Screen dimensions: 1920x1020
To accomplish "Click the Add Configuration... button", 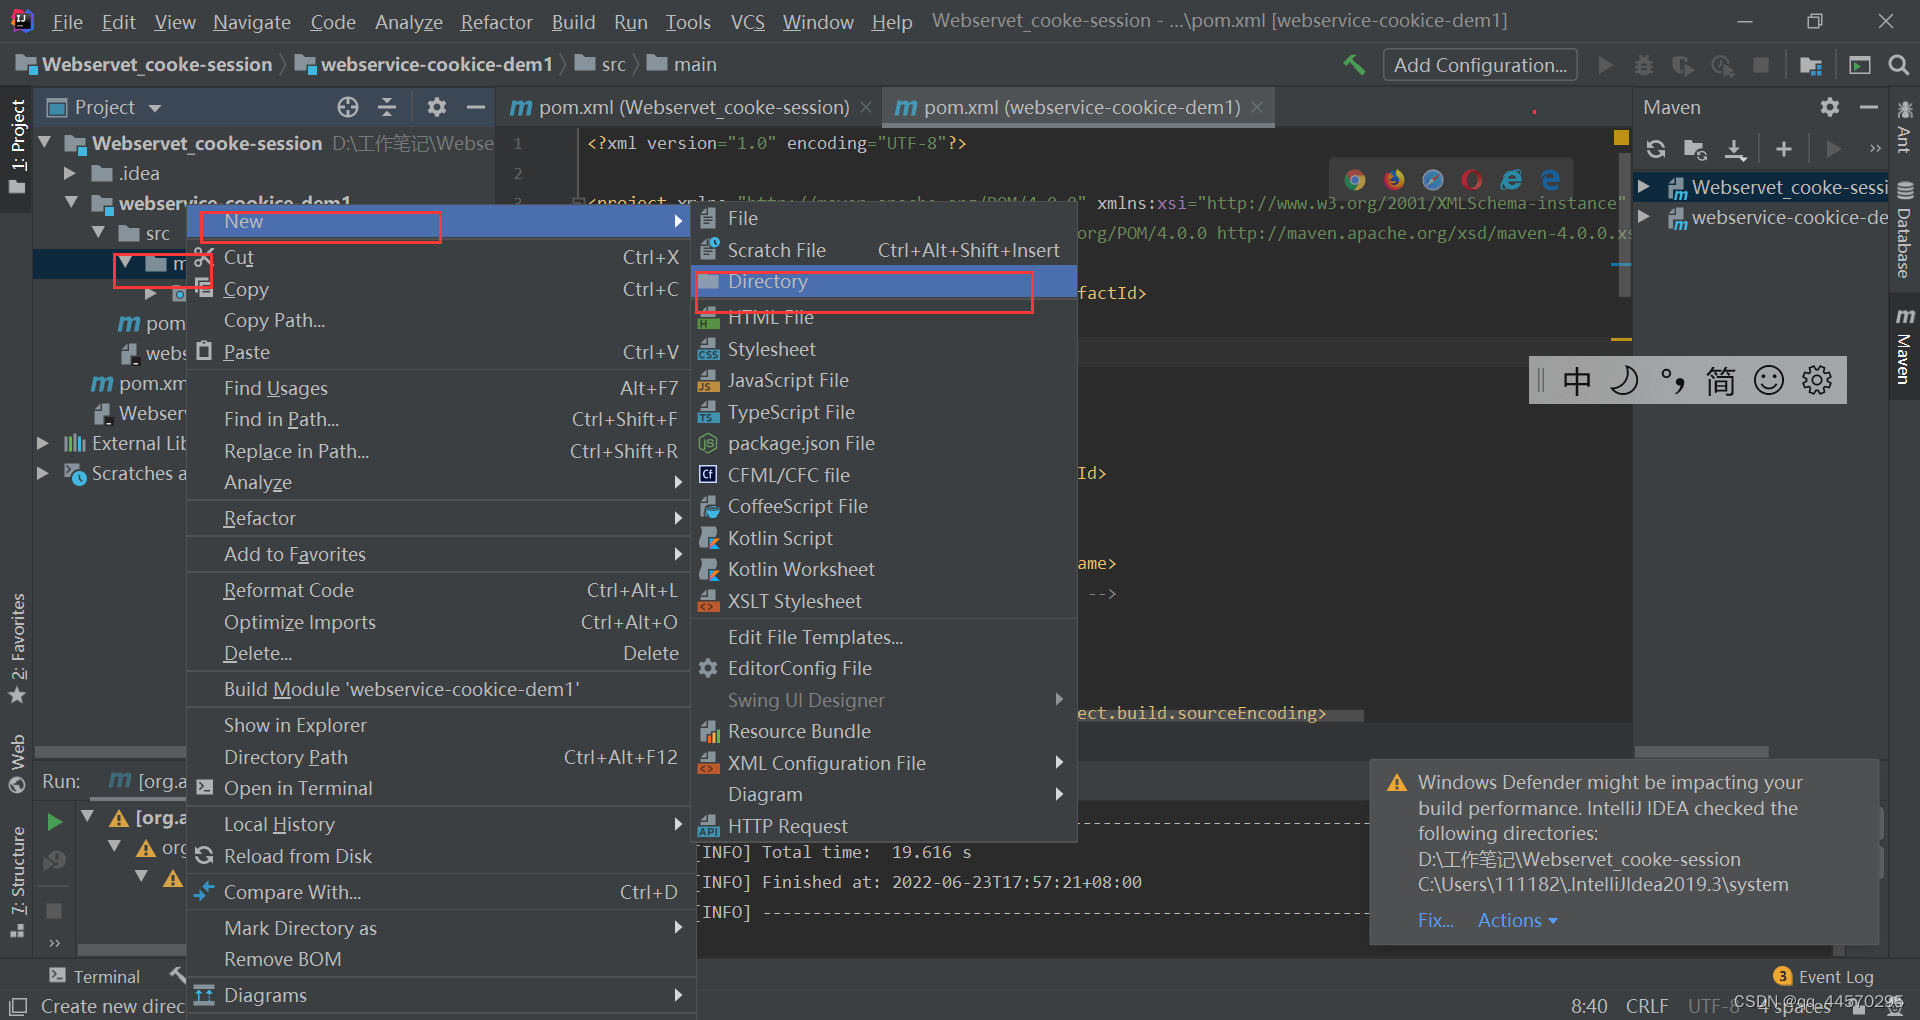I will 1480,65.
